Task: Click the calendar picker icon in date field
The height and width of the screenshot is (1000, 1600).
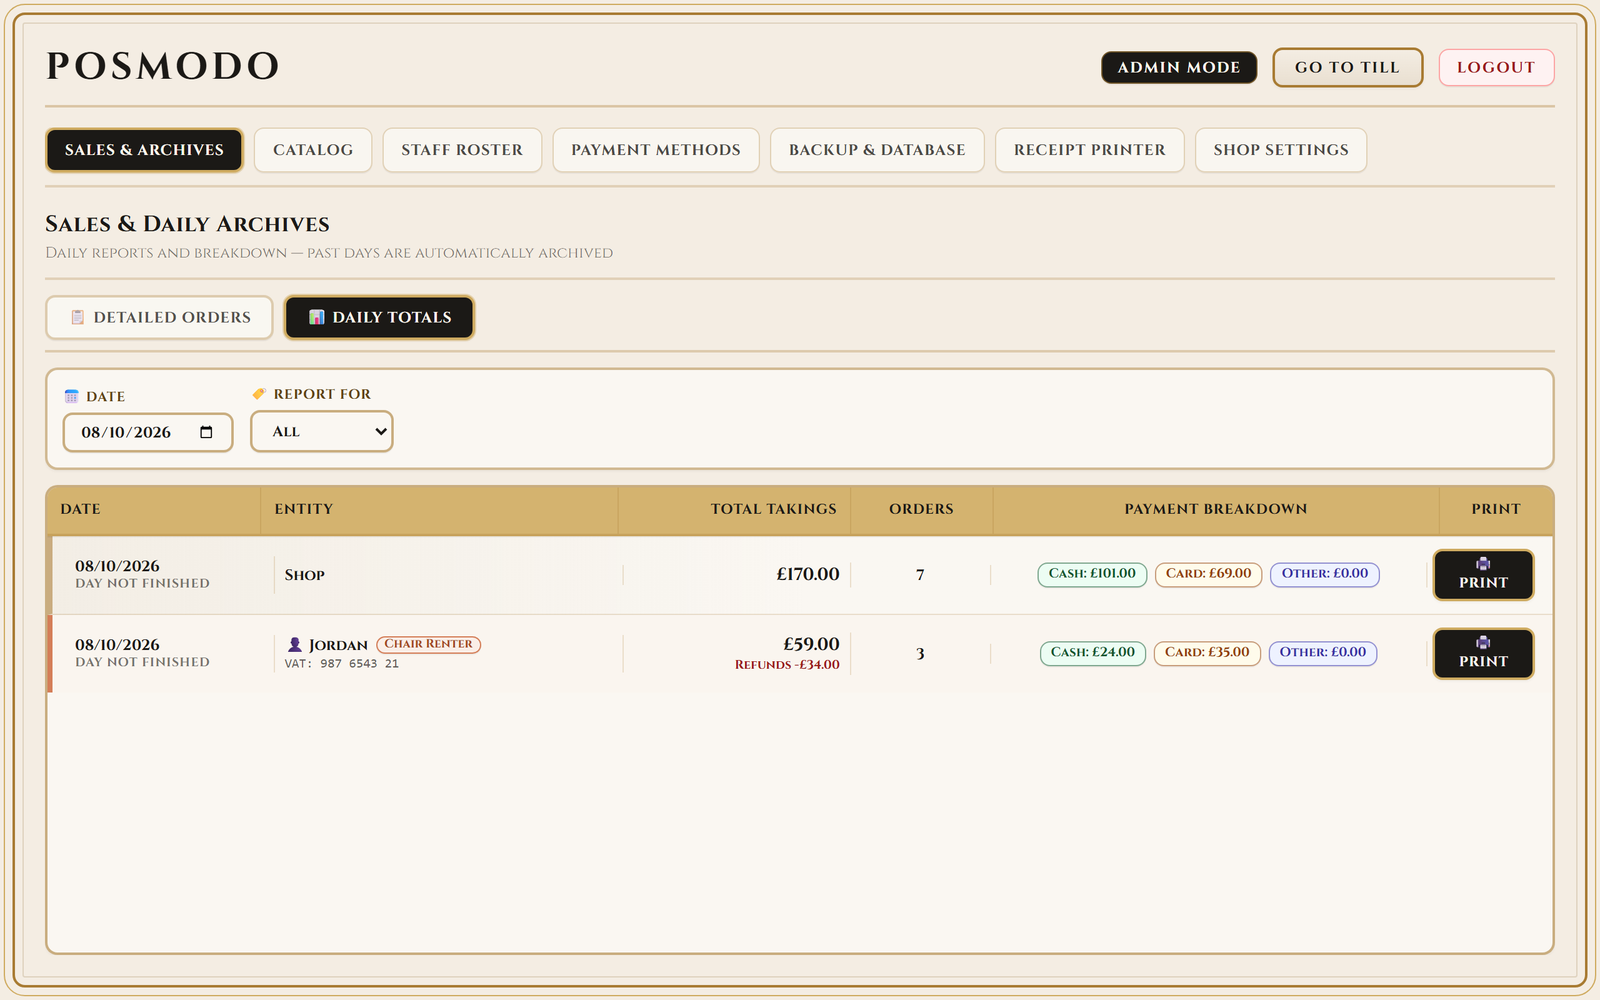Action: 206,432
